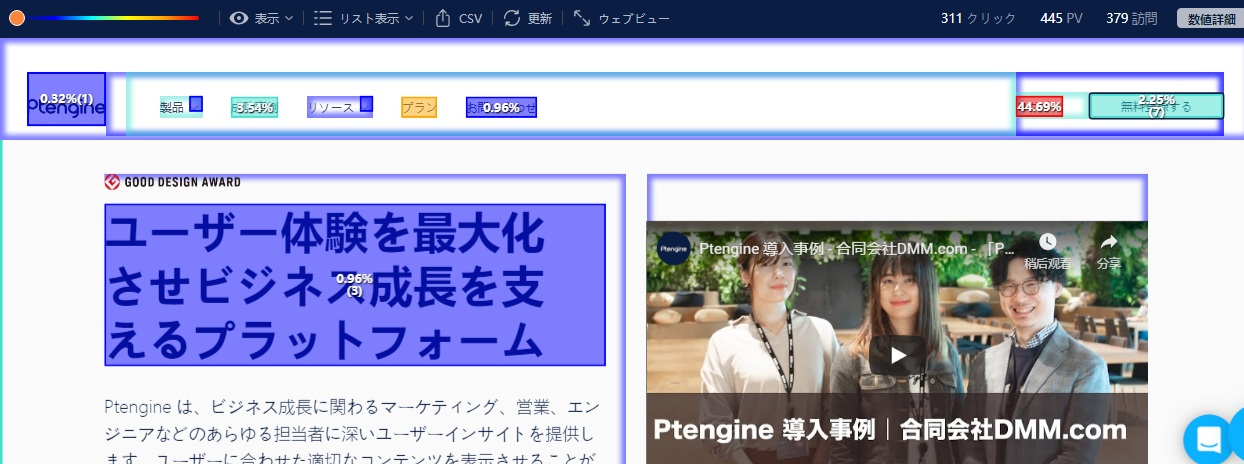The image size is (1244, 464).
Task: Export data with CSV button
Action: (x=458, y=18)
